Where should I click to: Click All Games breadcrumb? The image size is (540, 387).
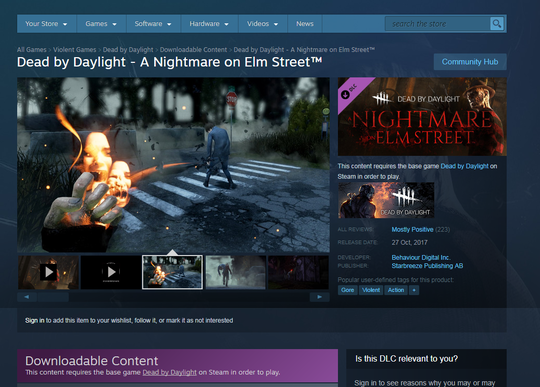click(x=32, y=50)
